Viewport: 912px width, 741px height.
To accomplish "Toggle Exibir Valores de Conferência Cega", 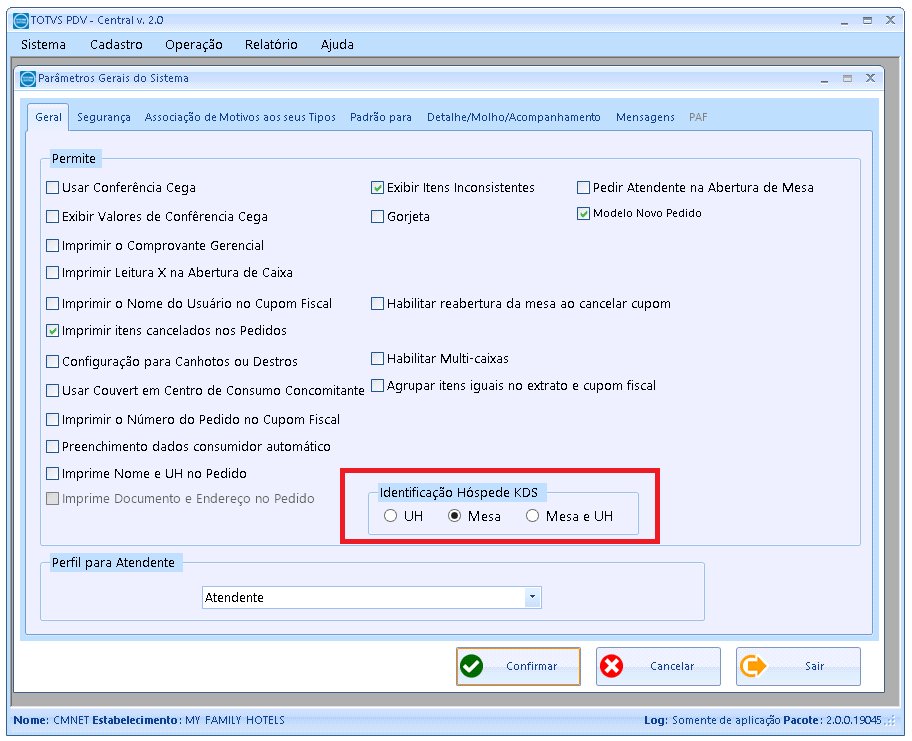I will [52, 216].
